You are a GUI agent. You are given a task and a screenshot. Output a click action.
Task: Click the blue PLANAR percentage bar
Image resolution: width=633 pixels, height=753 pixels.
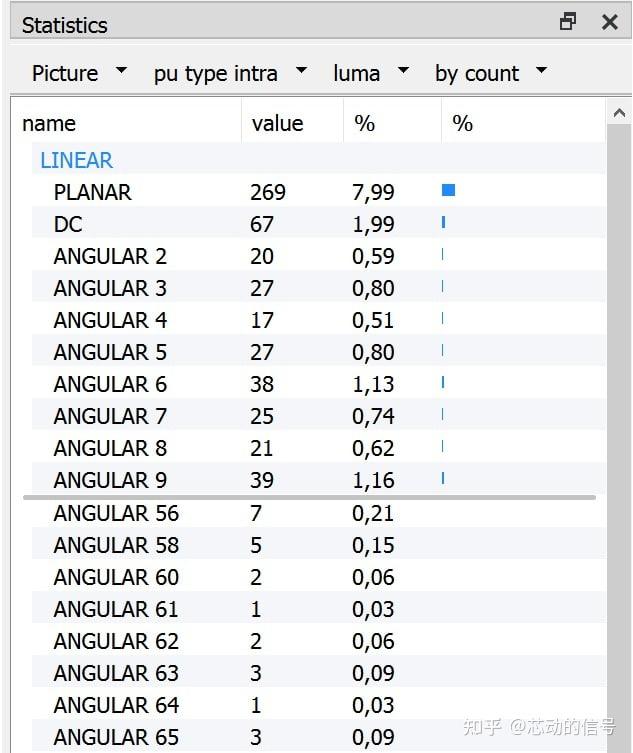point(449,191)
